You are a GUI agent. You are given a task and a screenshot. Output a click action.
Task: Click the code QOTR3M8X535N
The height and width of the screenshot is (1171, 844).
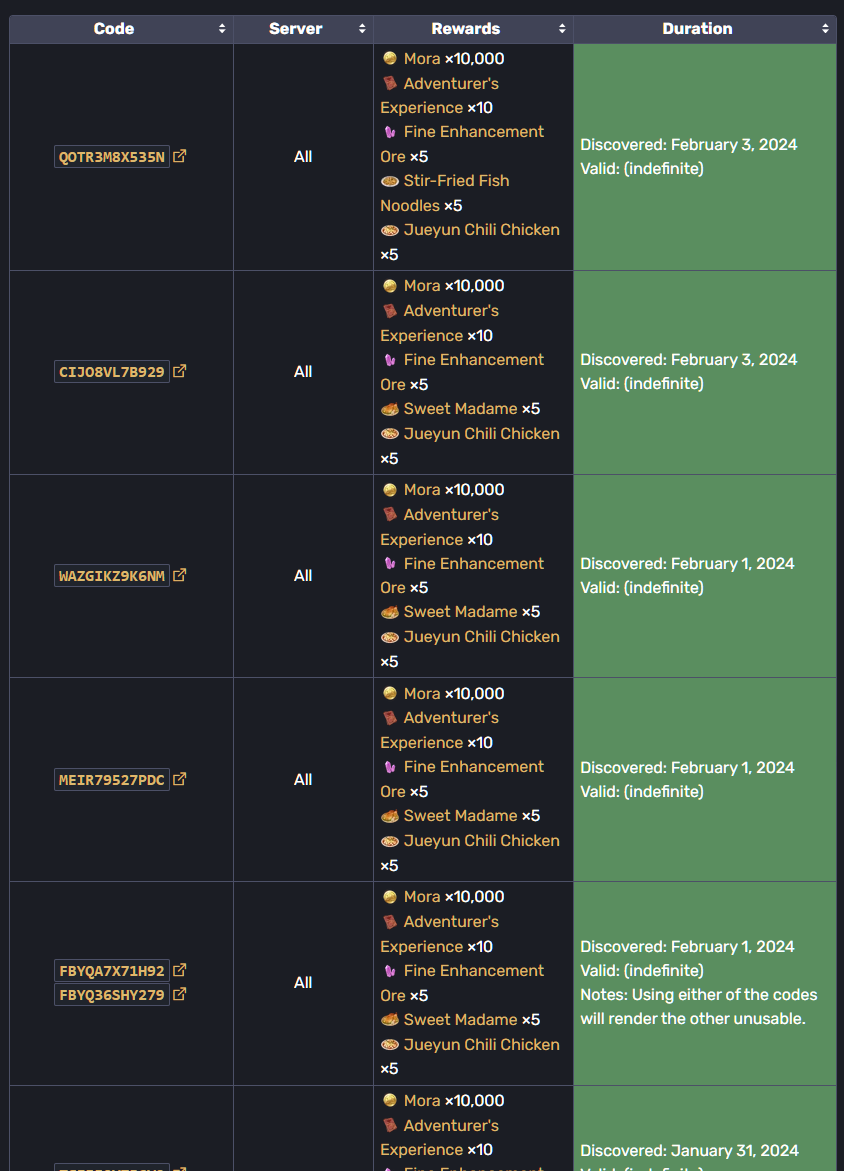click(x=112, y=157)
